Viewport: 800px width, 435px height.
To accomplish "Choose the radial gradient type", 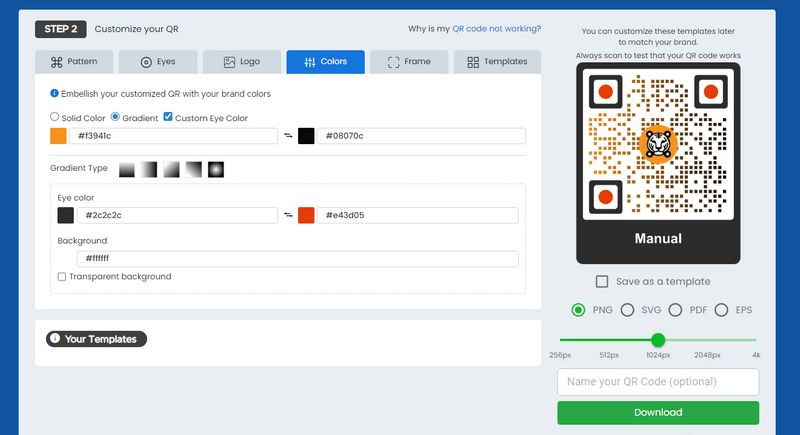I will 216,169.
